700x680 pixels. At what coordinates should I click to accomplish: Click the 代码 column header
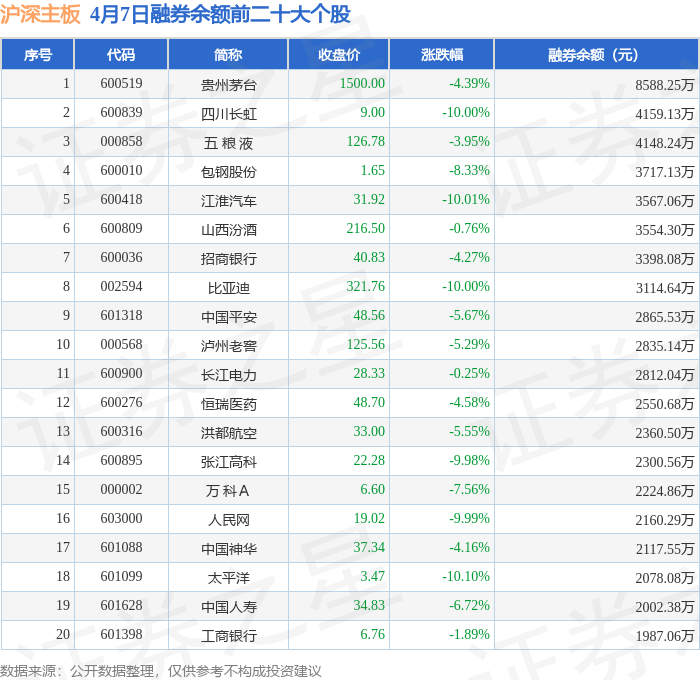coord(121,54)
